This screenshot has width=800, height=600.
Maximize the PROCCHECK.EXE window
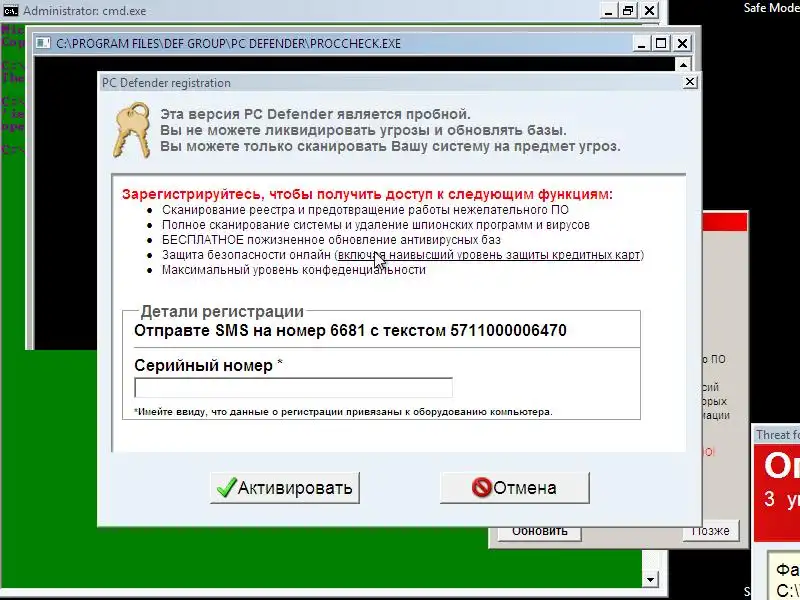pos(661,43)
